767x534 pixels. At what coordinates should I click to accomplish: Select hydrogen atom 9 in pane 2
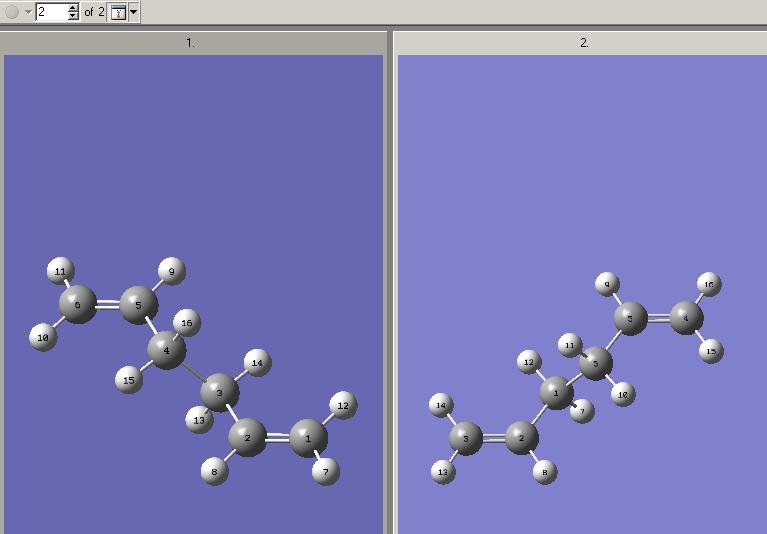click(608, 285)
